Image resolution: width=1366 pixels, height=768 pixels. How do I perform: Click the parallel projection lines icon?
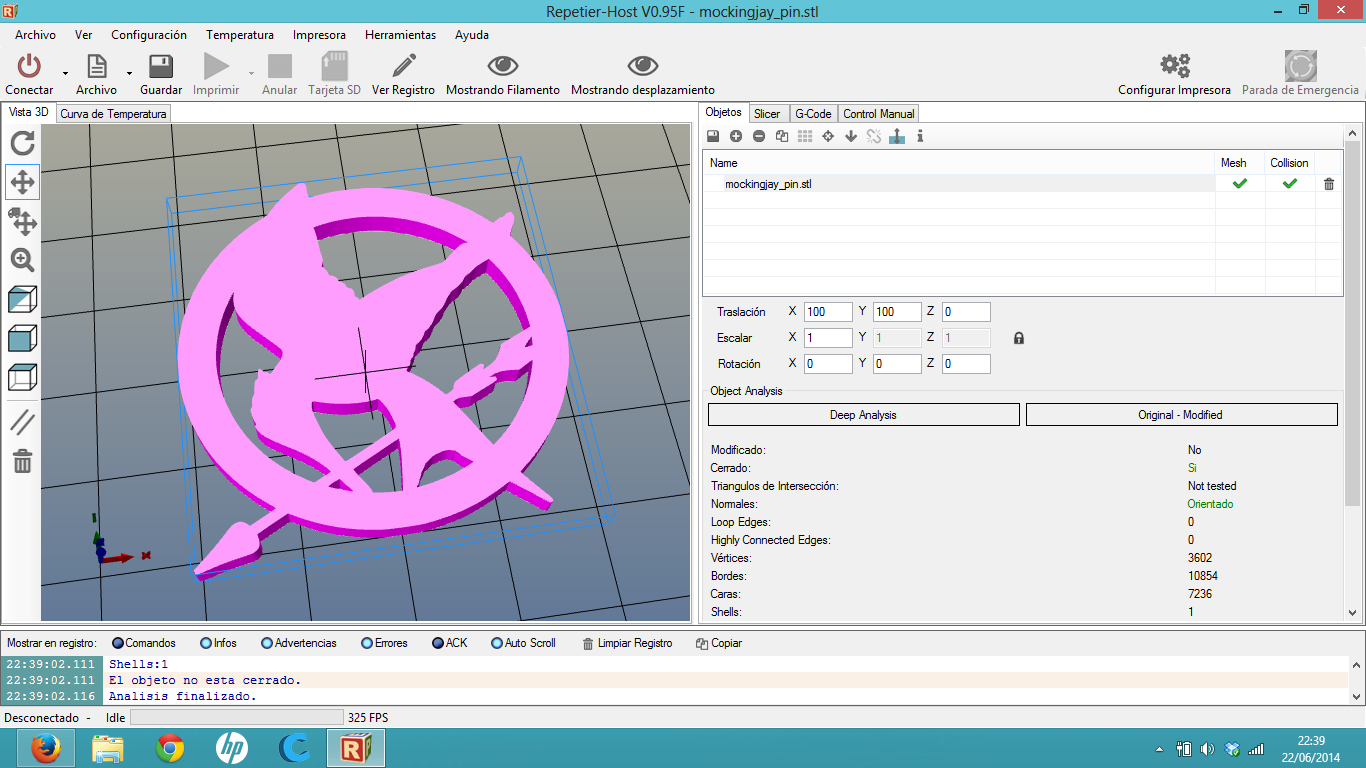point(22,422)
